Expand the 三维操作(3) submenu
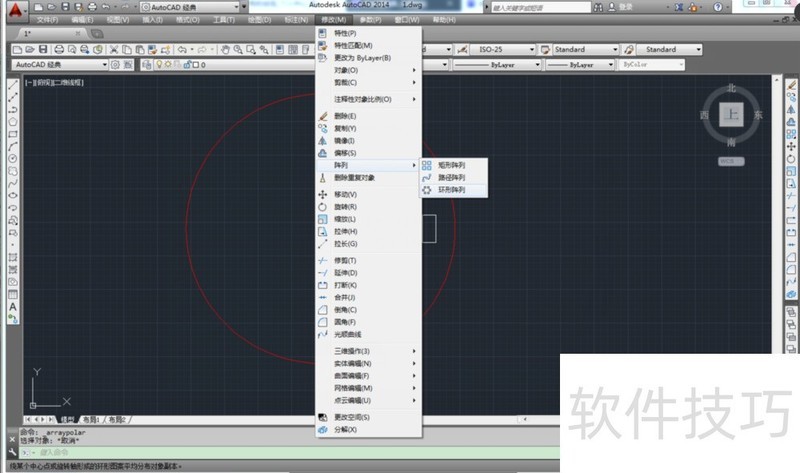 pyautogui.click(x=368, y=351)
